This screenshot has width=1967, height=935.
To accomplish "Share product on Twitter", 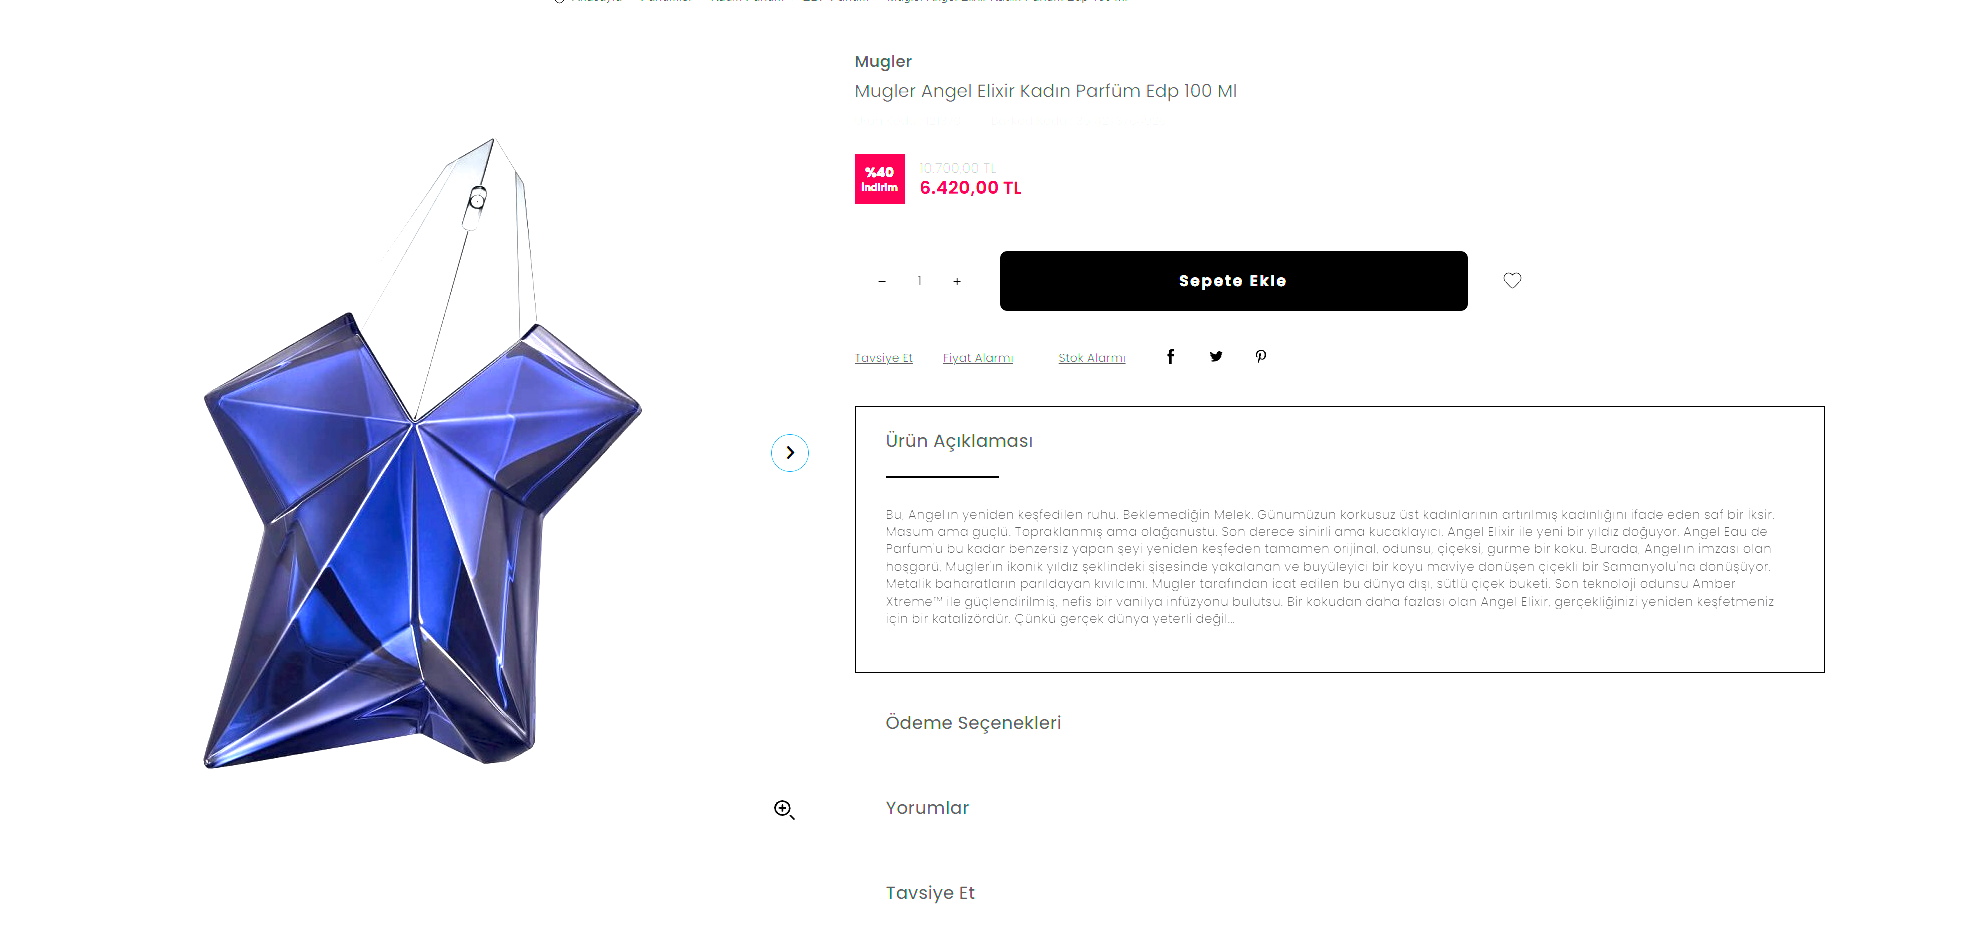I will (1216, 357).
